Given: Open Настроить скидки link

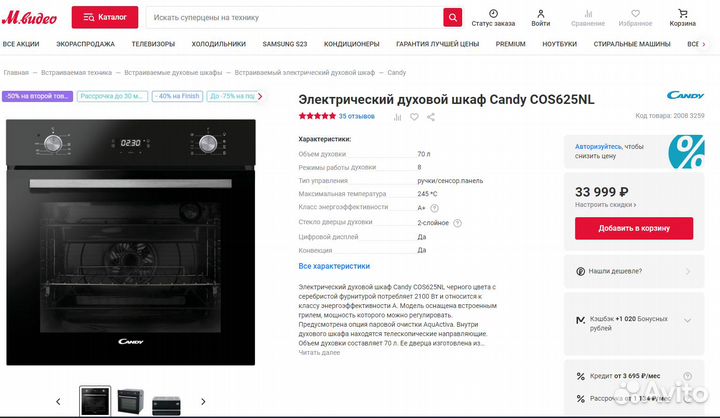Looking at the screenshot, I should 605,205.
